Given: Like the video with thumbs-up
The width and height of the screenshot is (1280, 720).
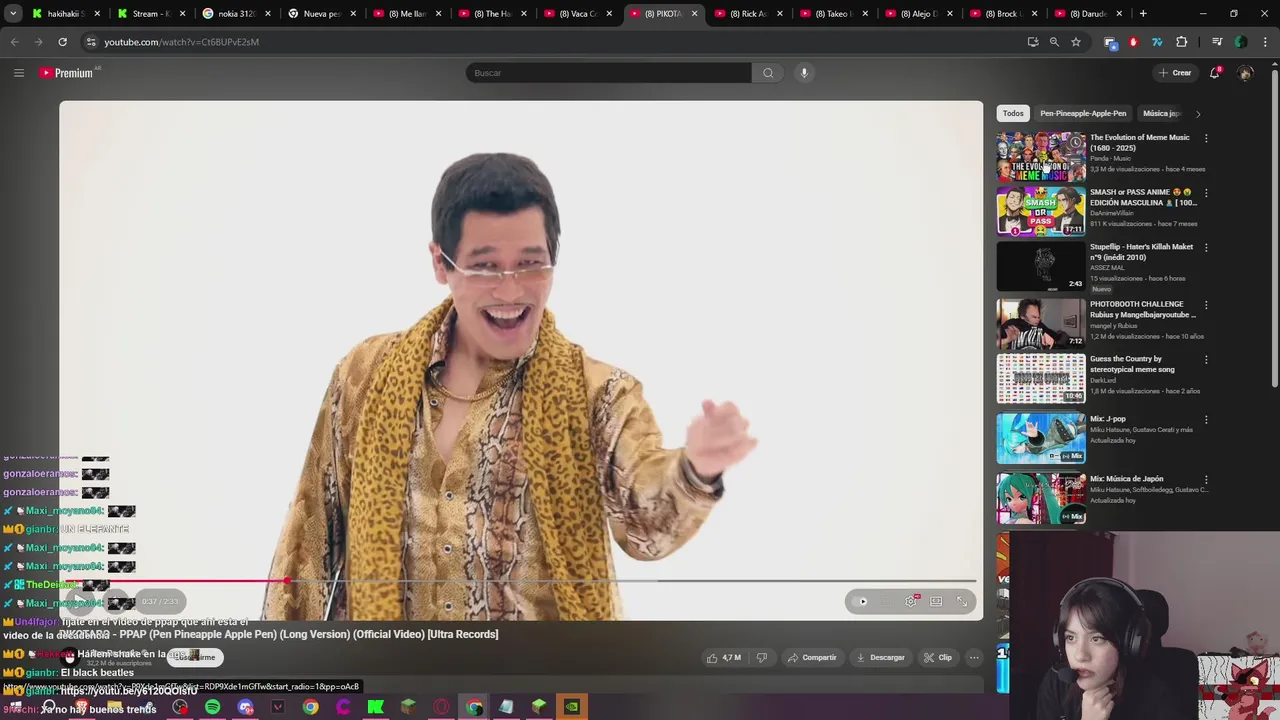Looking at the screenshot, I should tap(724, 657).
